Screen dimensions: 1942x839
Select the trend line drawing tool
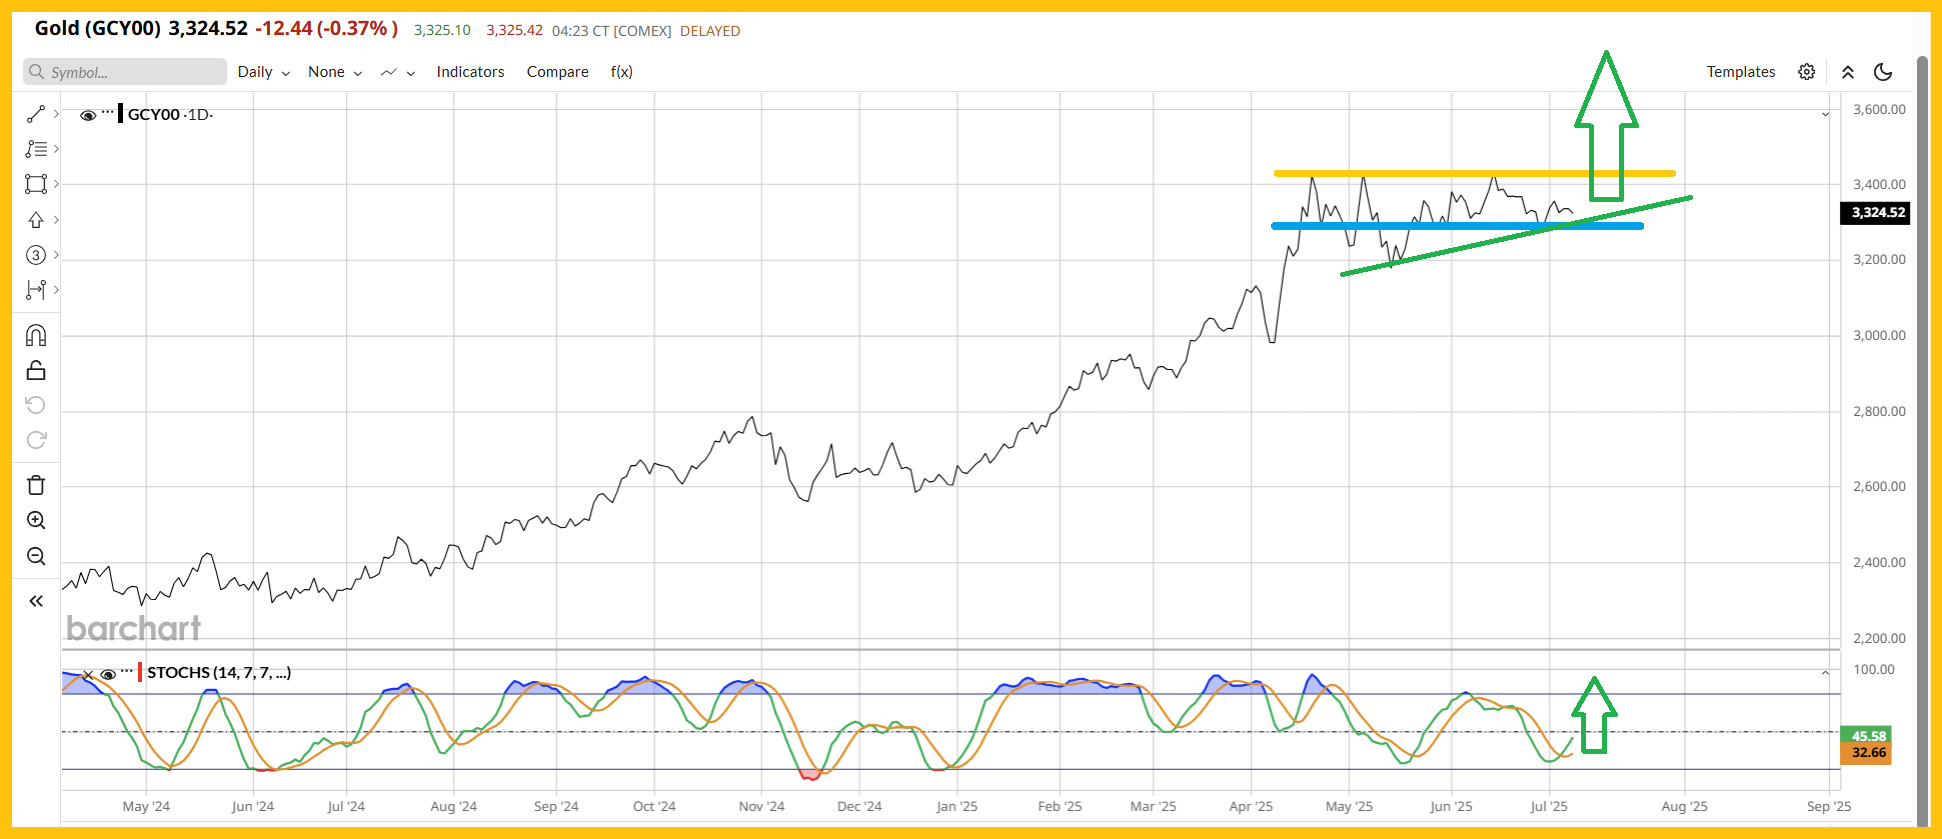point(36,114)
